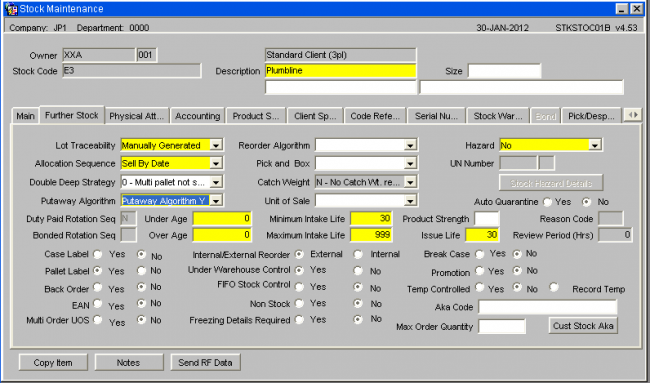Click the Aka Code input field
650x383 pixels.
point(548,307)
